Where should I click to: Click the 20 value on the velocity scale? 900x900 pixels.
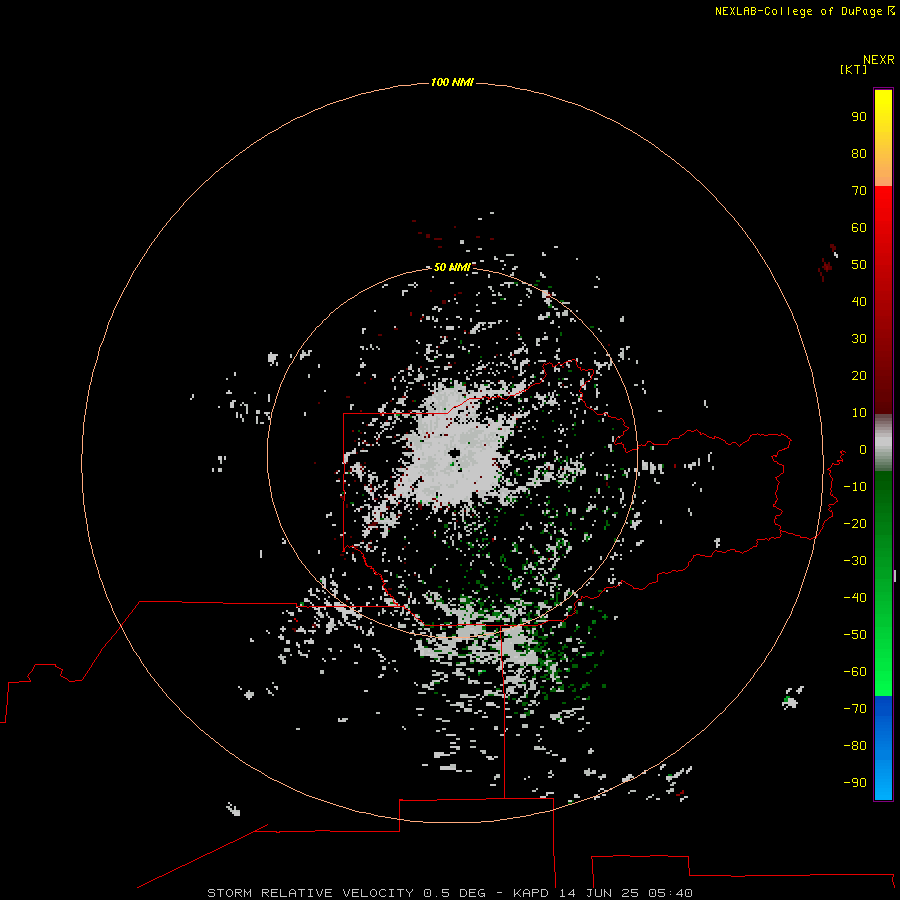859,375
